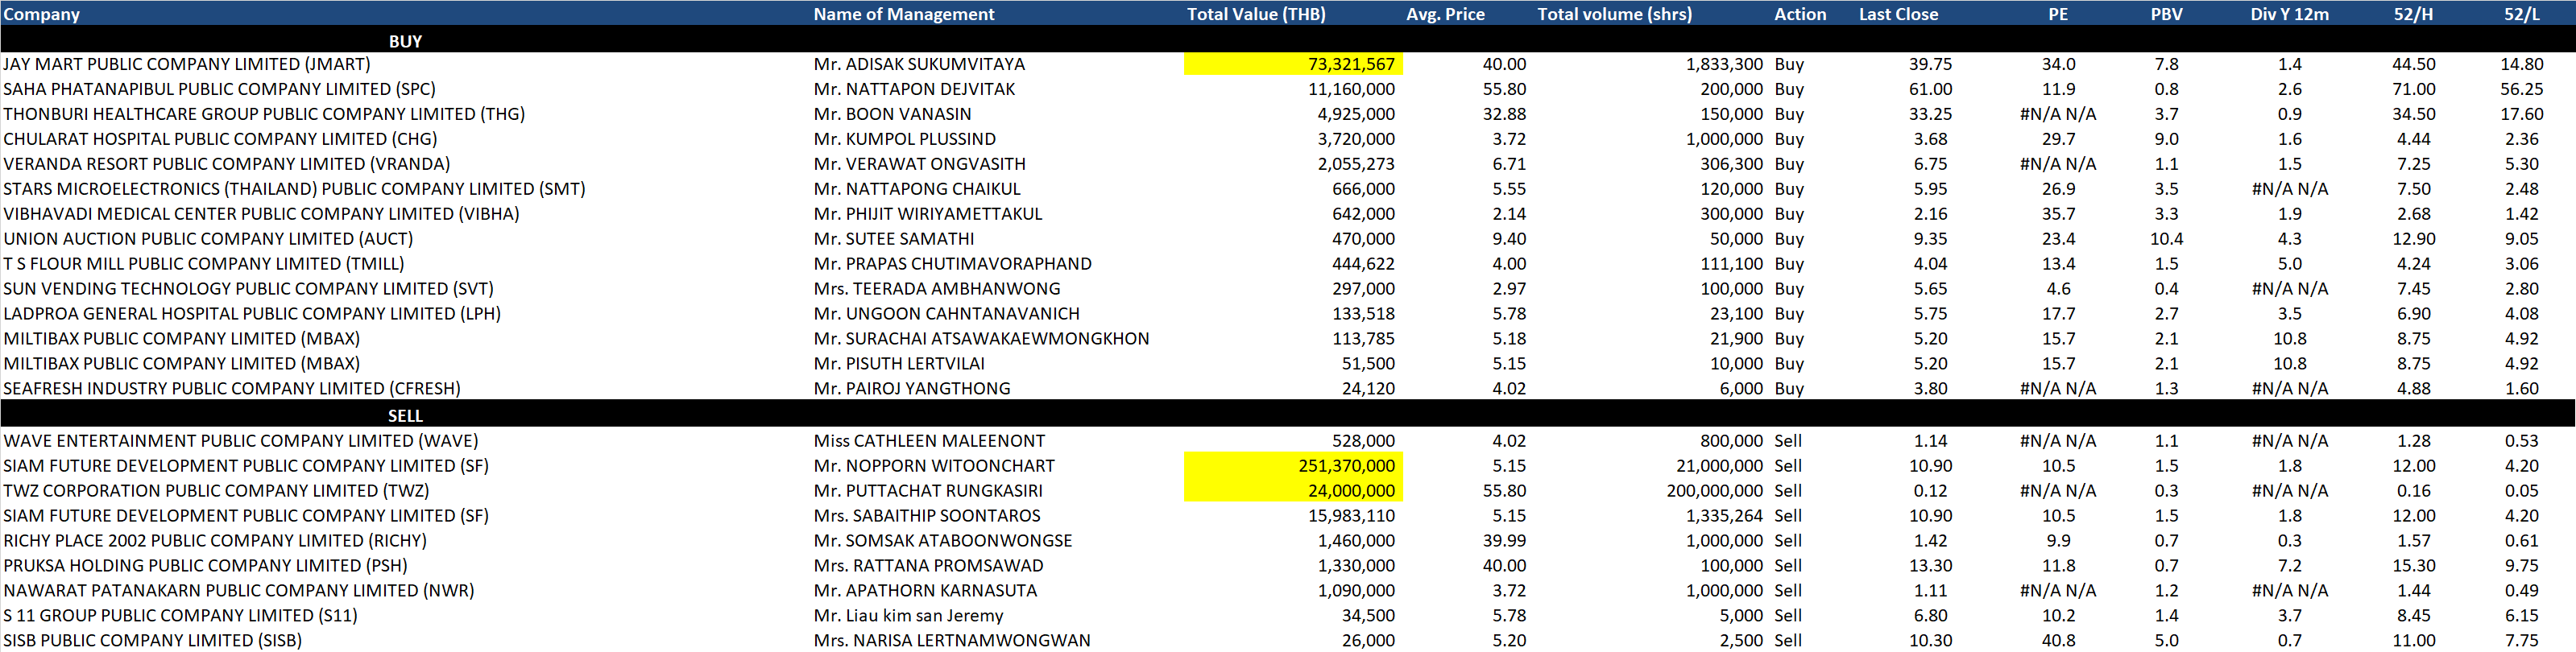Click Mrs. TEERADA AMBHANWONG name cell
The height and width of the screenshot is (652, 2576).
(x=936, y=289)
